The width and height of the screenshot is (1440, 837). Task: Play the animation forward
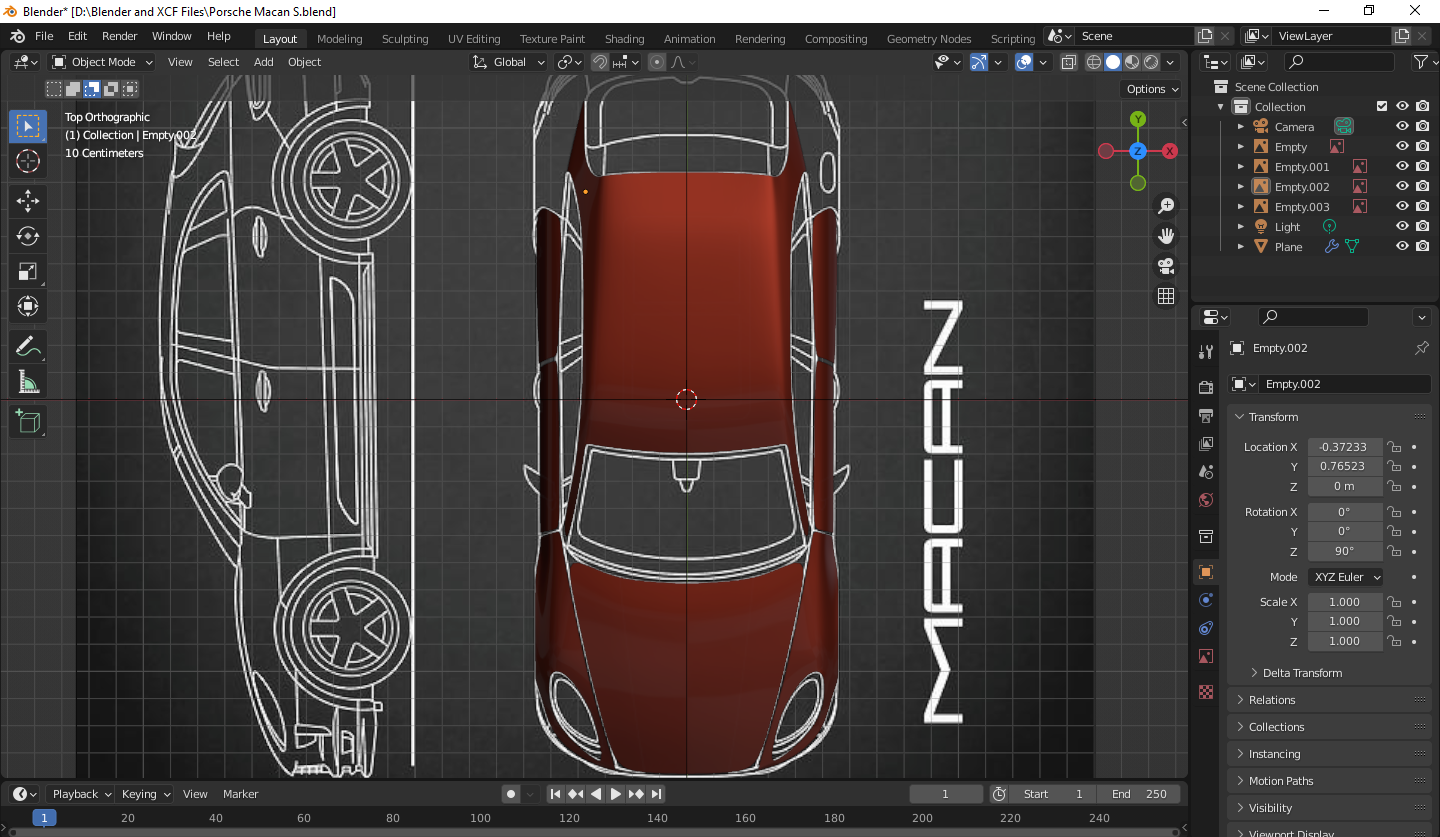pyautogui.click(x=616, y=794)
